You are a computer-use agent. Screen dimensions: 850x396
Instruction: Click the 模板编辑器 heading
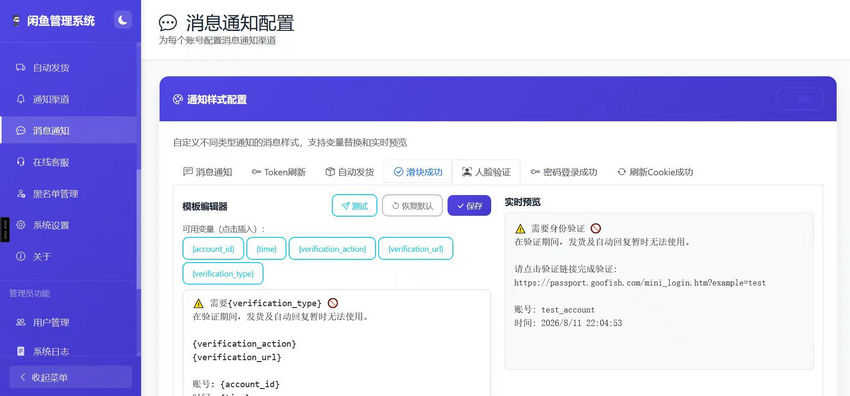(x=205, y=206)
